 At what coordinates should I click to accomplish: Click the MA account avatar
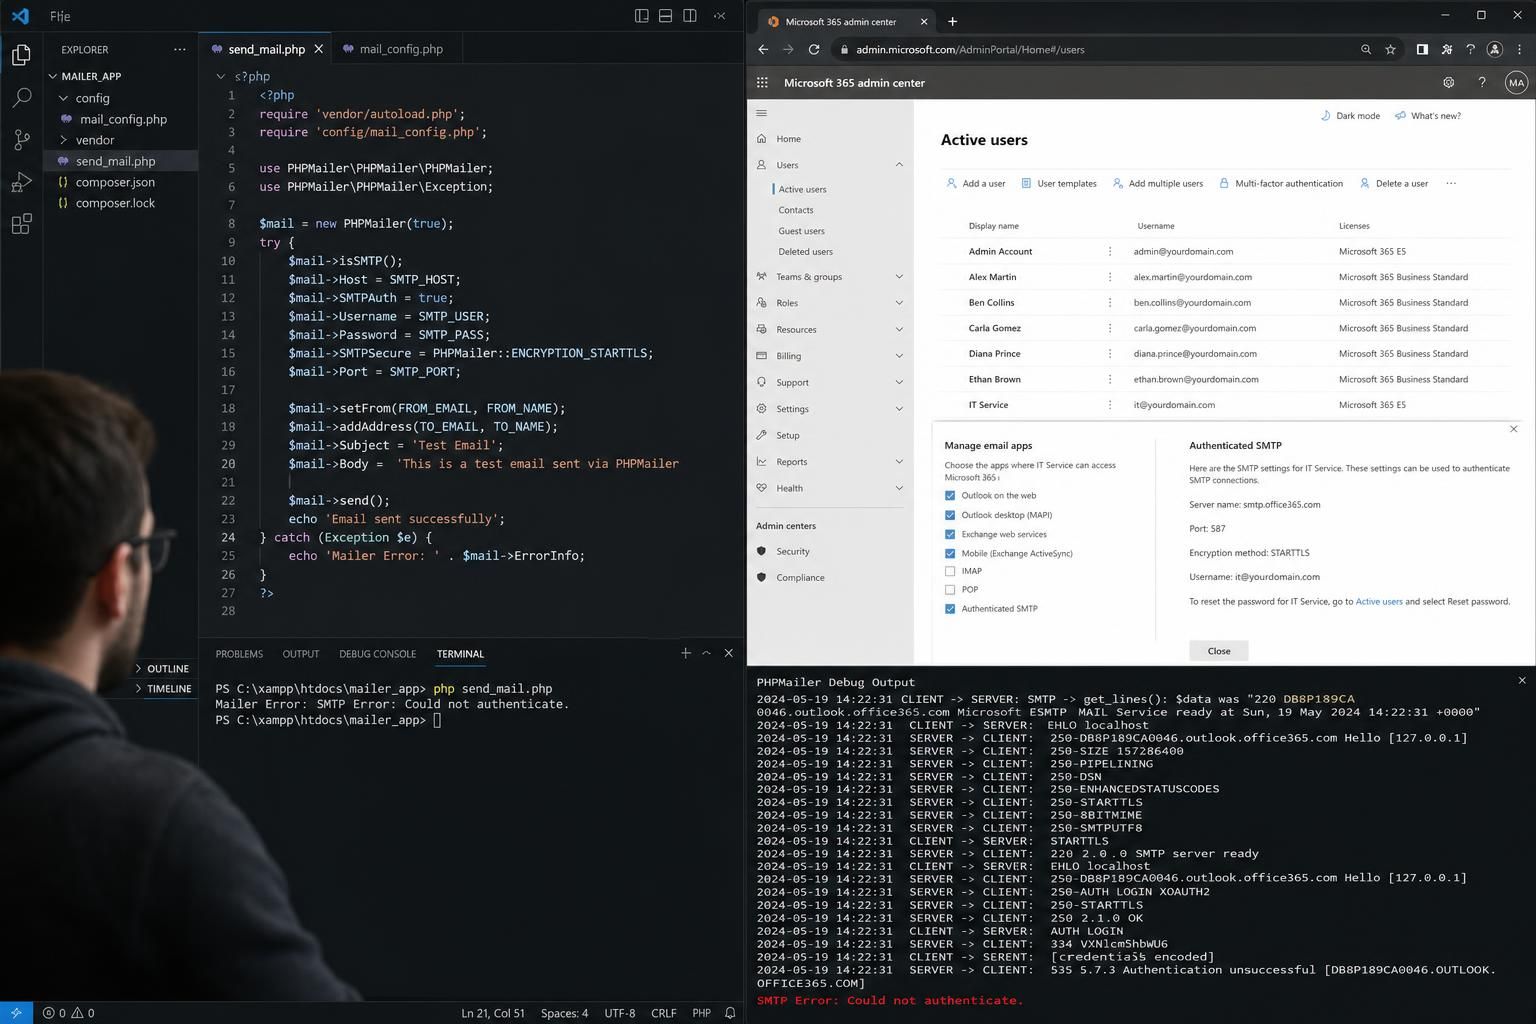(1516, 83)
